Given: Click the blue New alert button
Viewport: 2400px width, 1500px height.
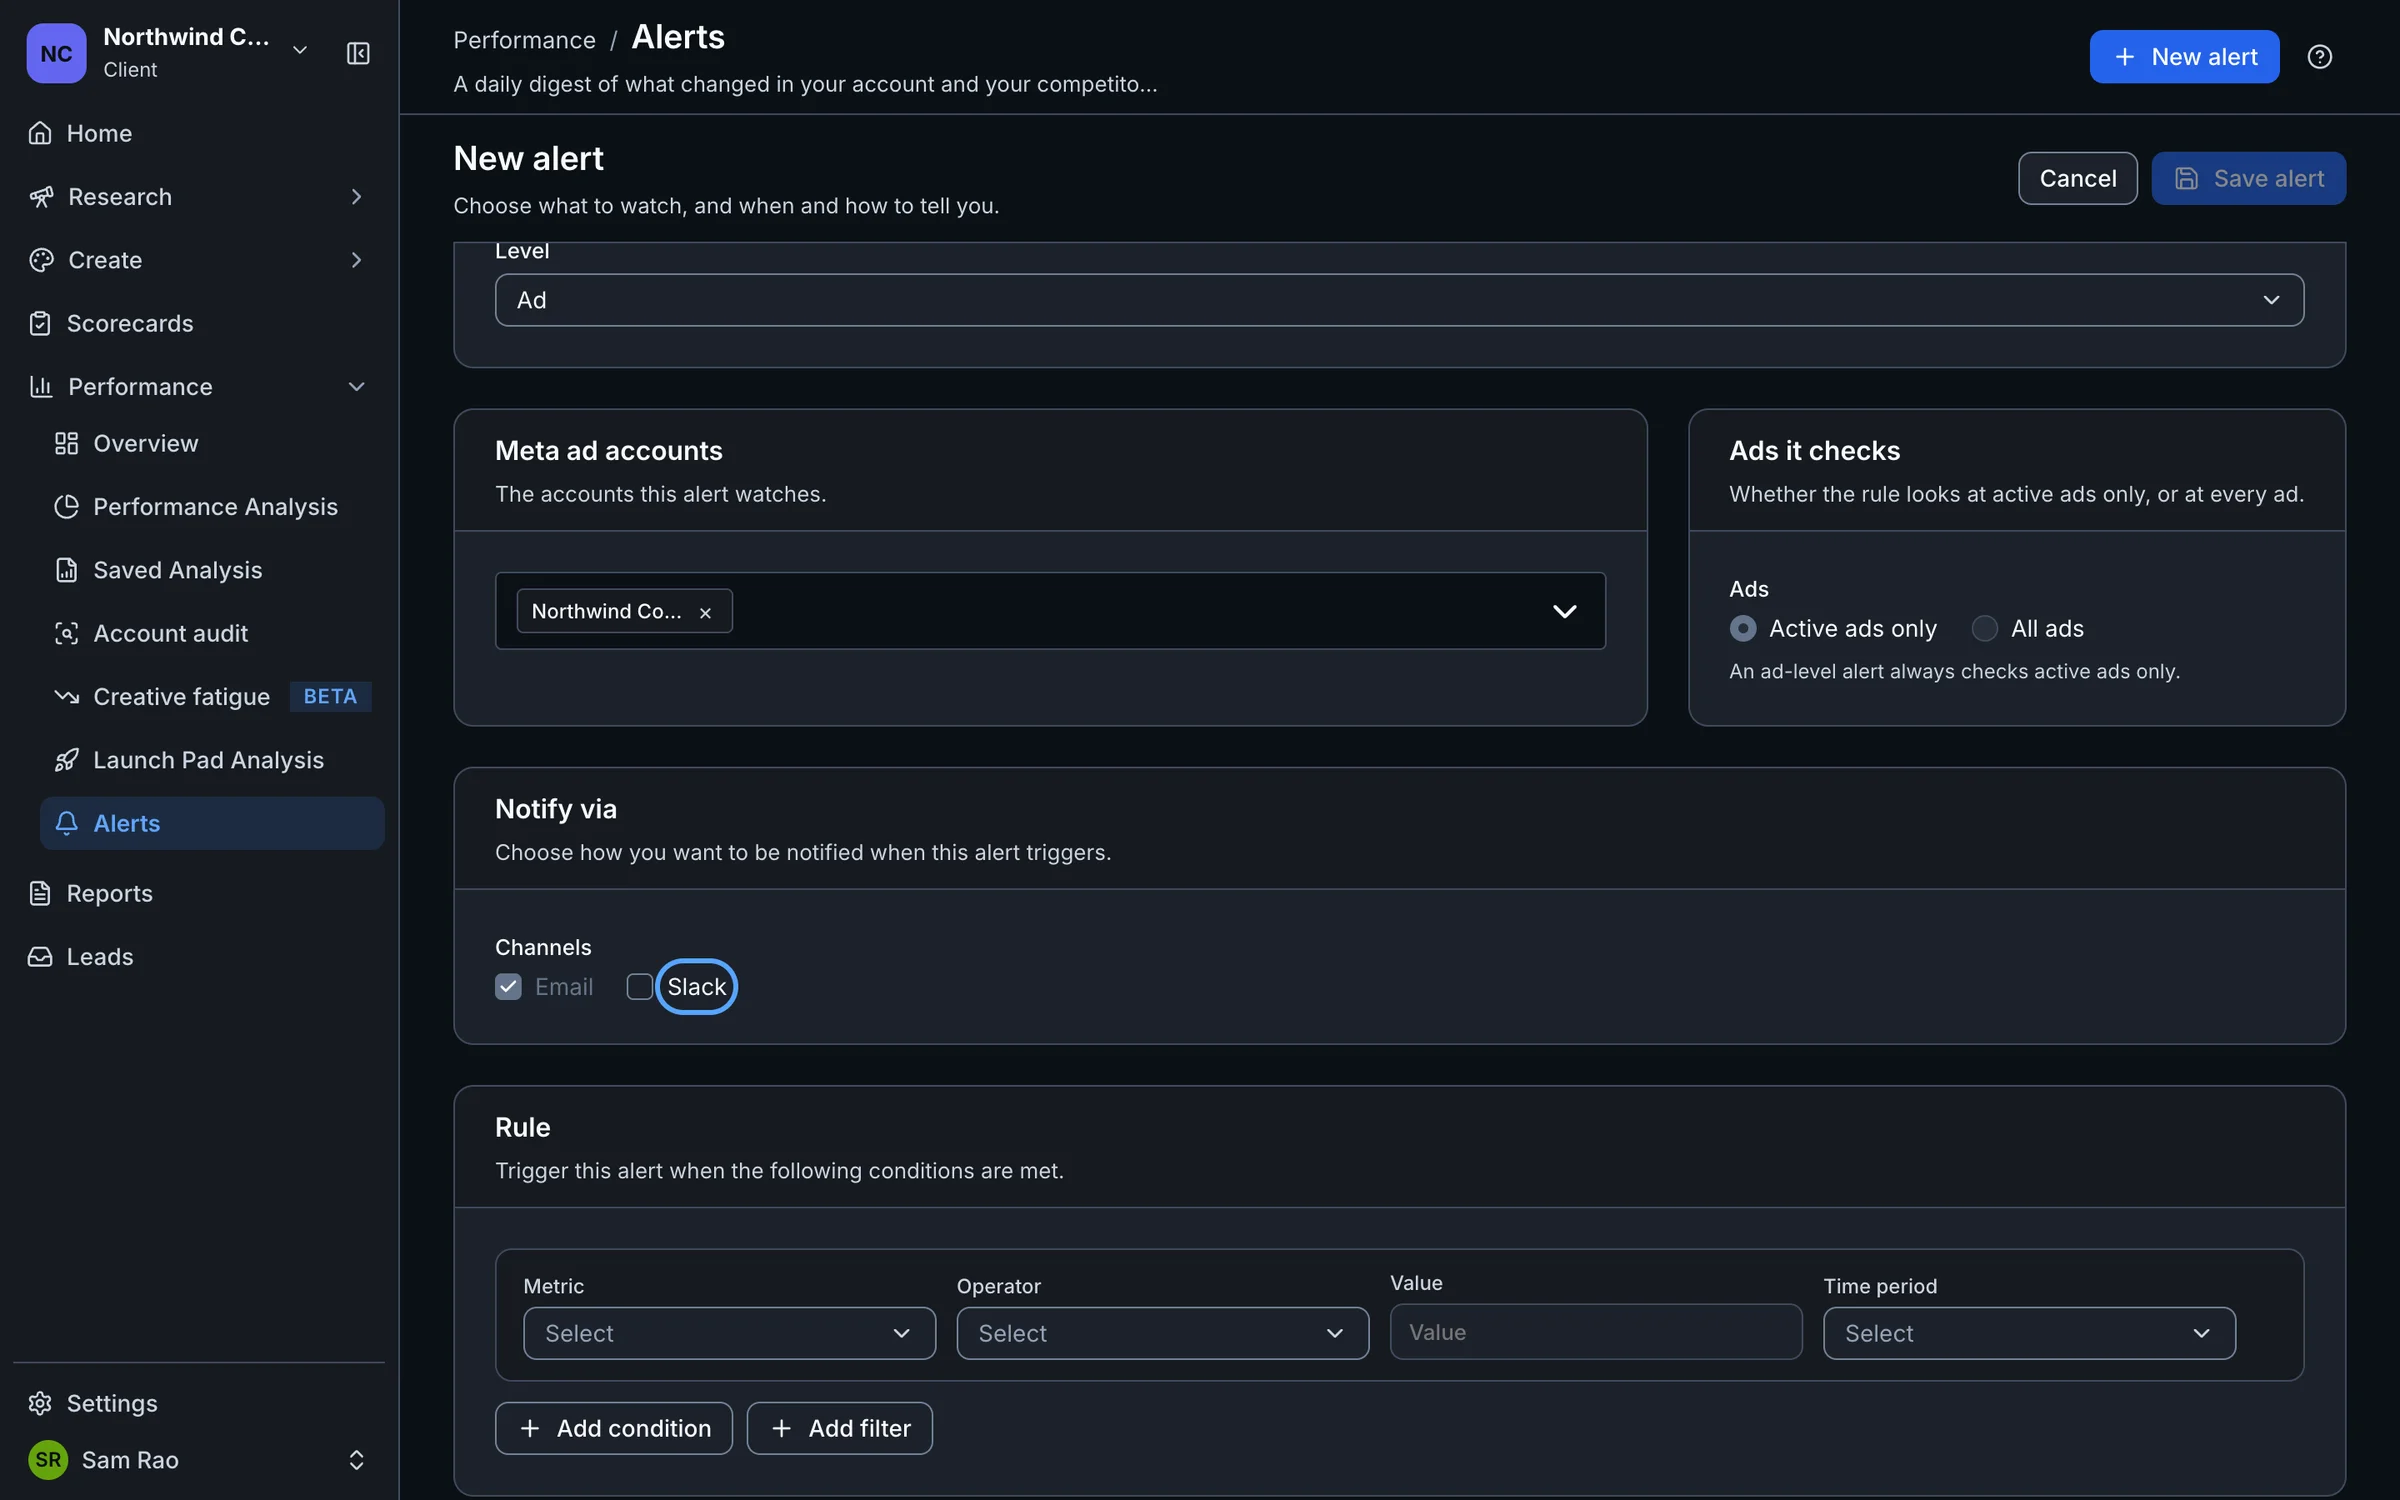Looking at the screenshot, I should click(2184, 57).
